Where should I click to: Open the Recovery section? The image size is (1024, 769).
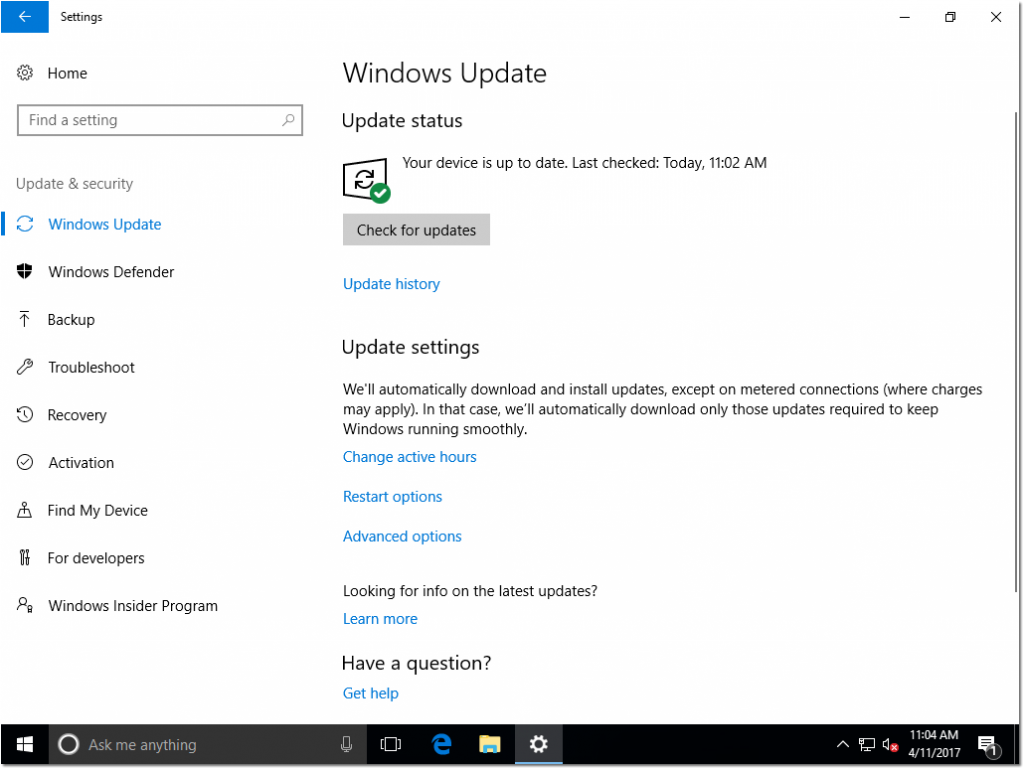[x=77, y=415]
